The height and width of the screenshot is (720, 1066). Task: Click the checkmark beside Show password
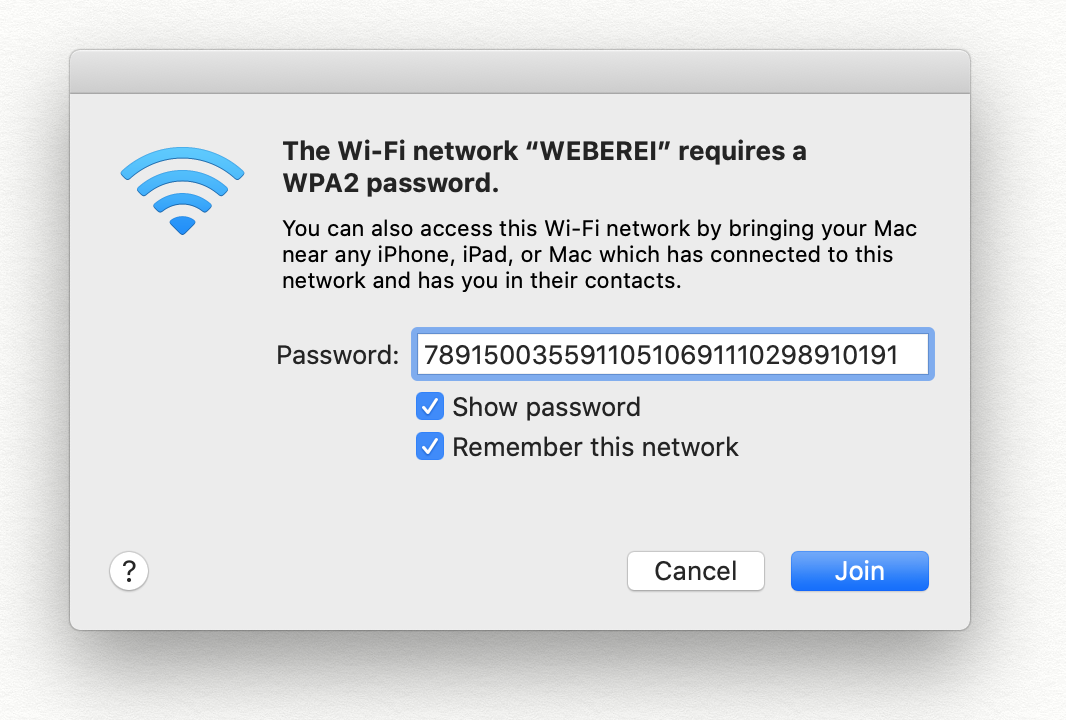[430, 407]
